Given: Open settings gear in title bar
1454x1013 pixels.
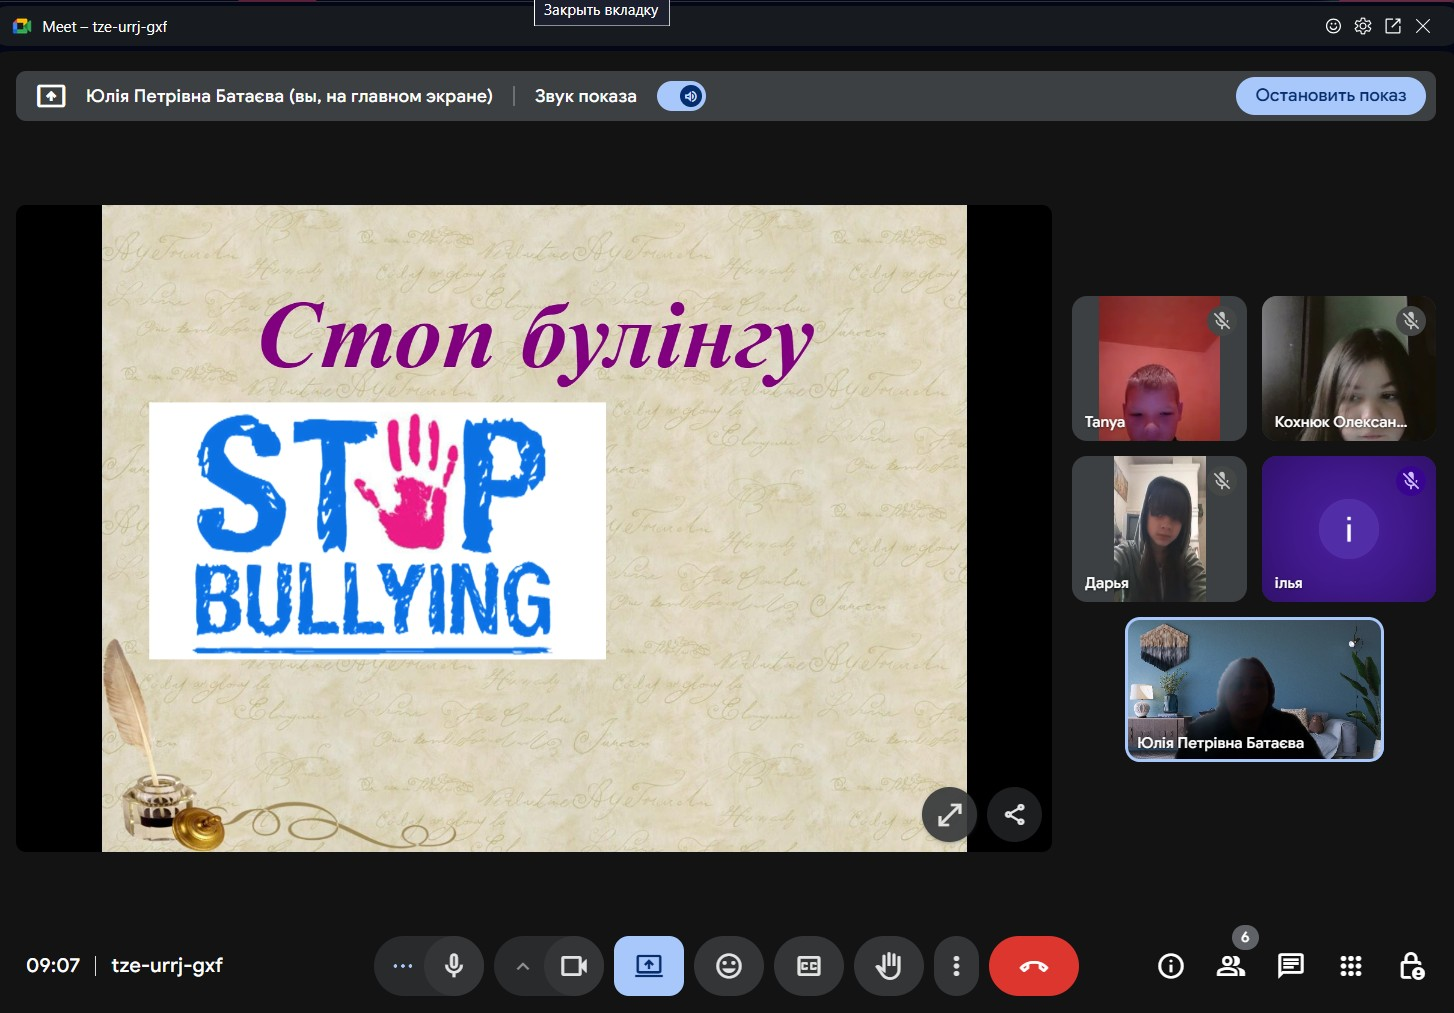Looking at the screenshot, I should coord(1363,27).
